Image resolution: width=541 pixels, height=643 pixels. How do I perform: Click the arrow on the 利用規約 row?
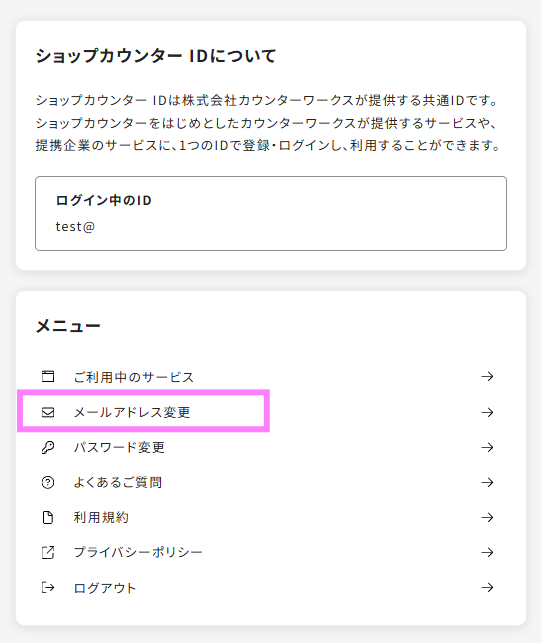(487, 518)
